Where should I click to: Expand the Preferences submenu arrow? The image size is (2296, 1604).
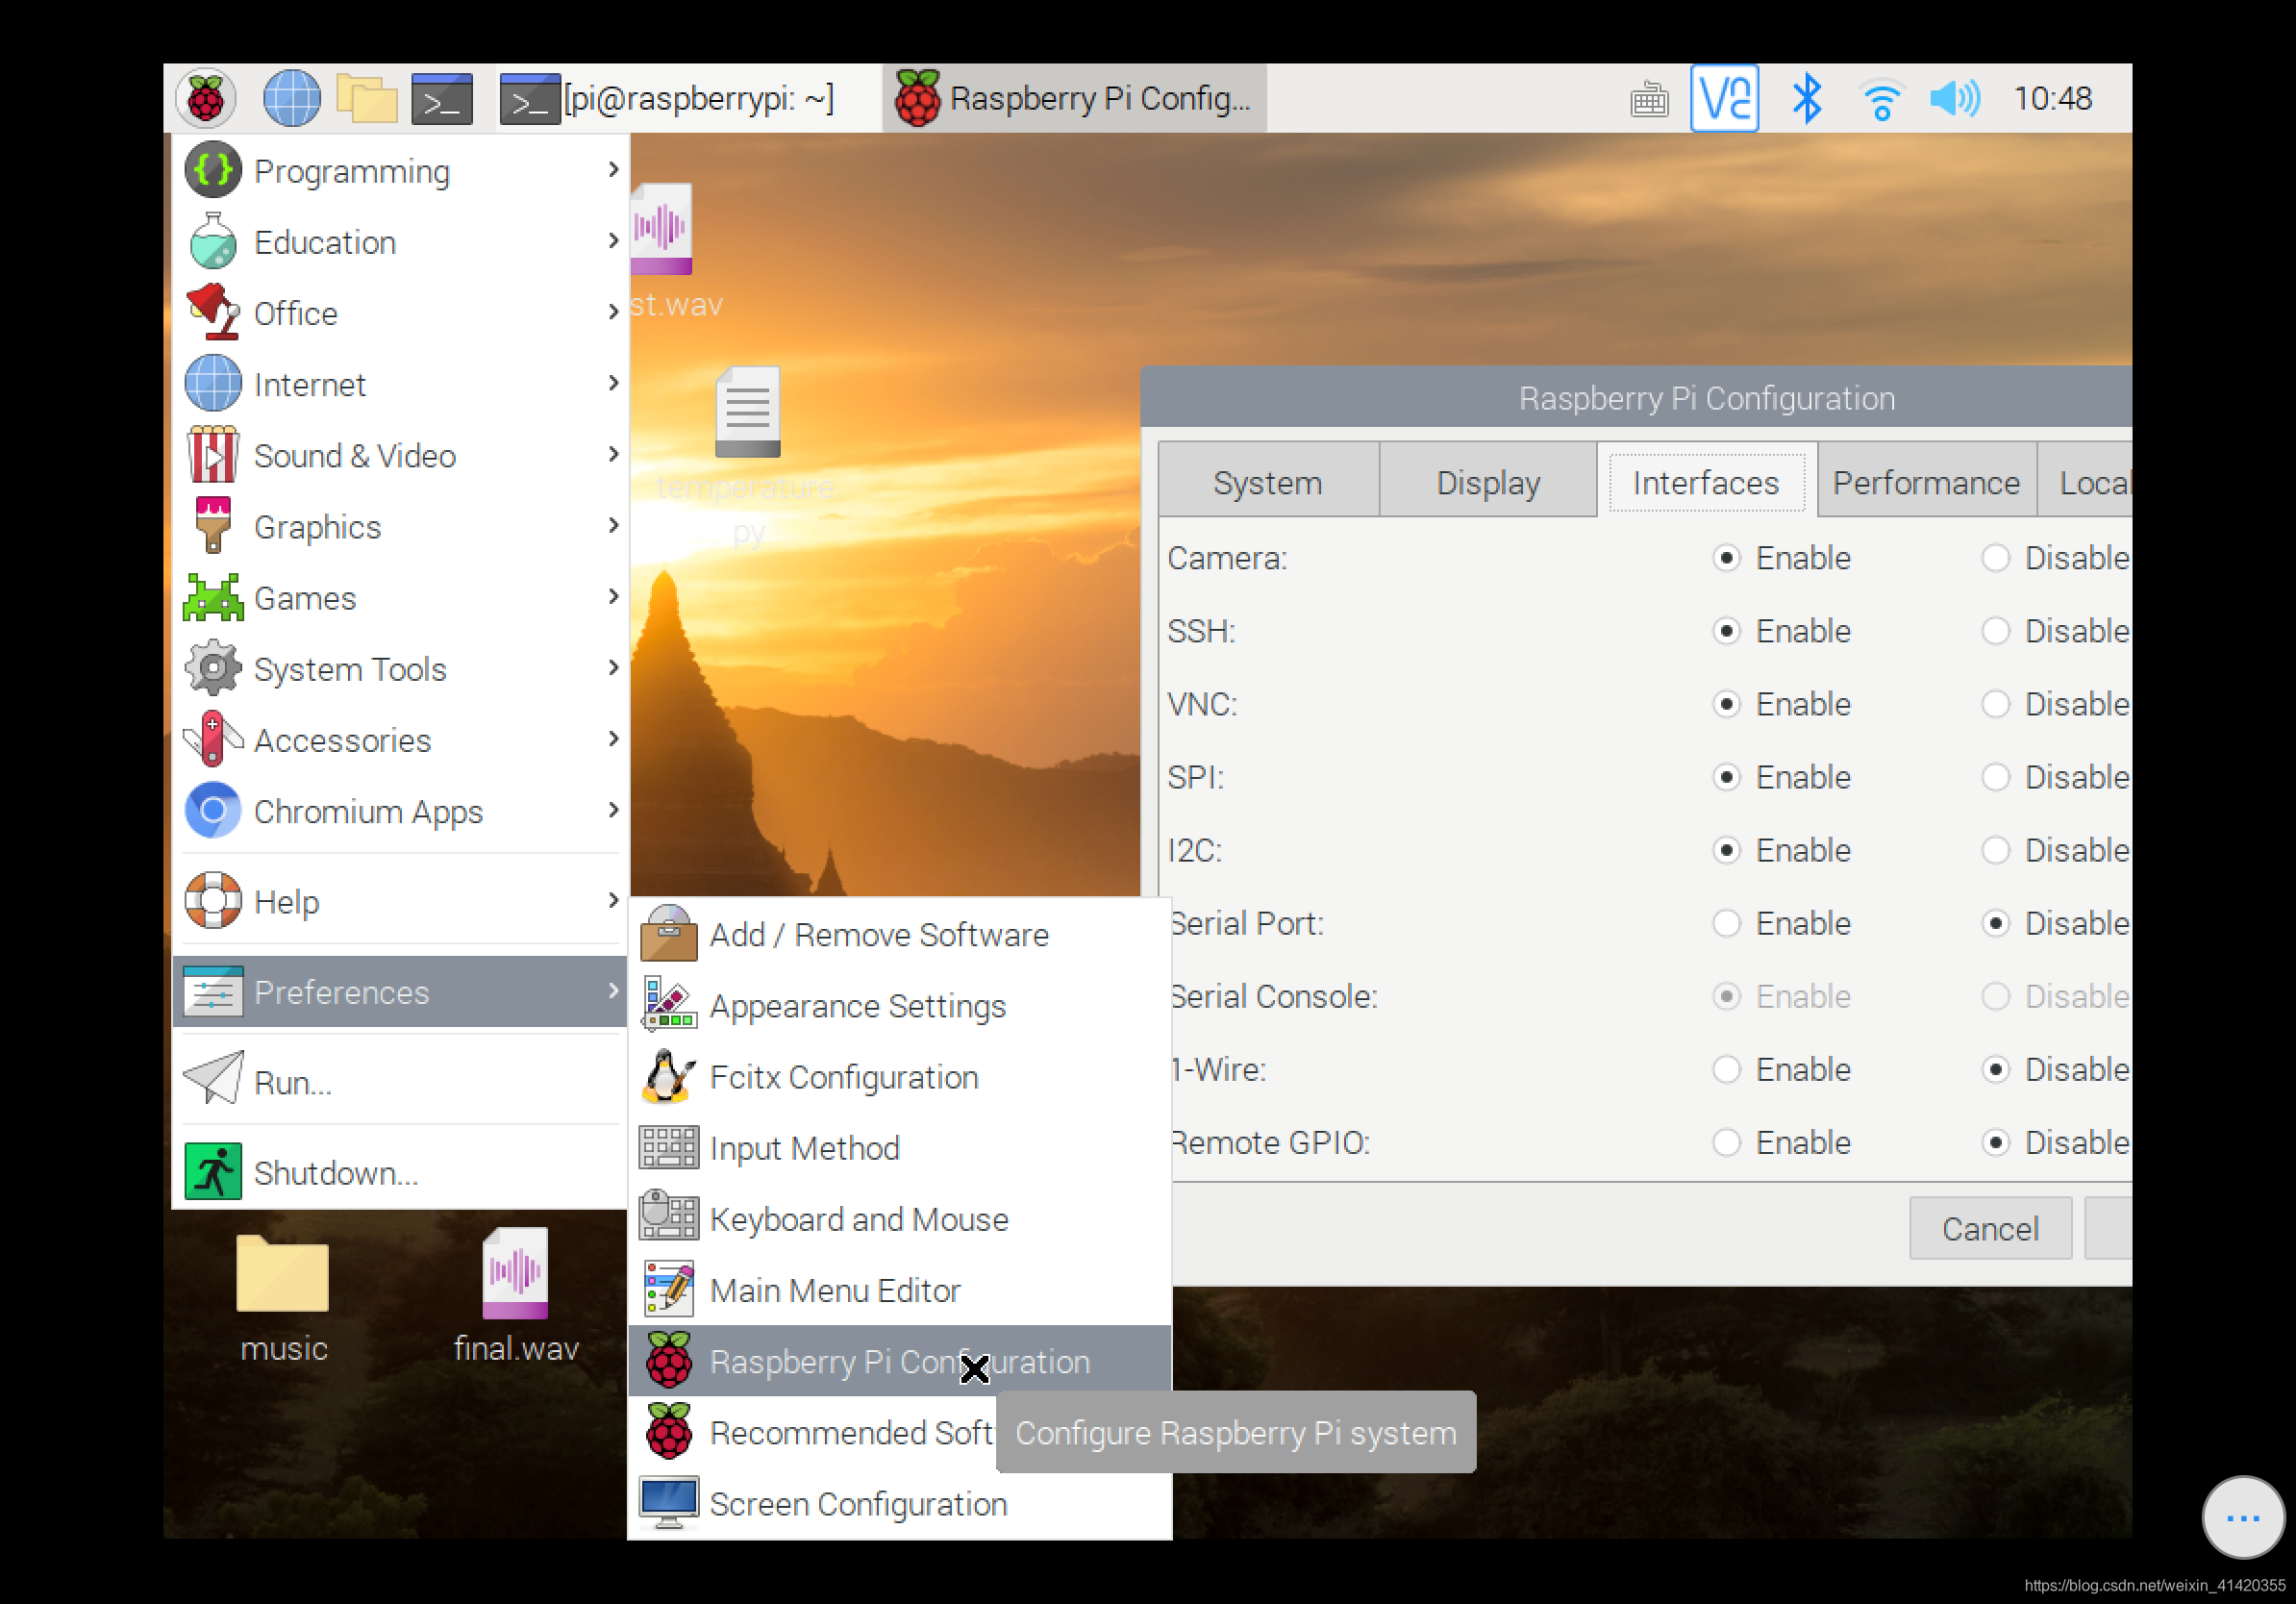(613, 991)
